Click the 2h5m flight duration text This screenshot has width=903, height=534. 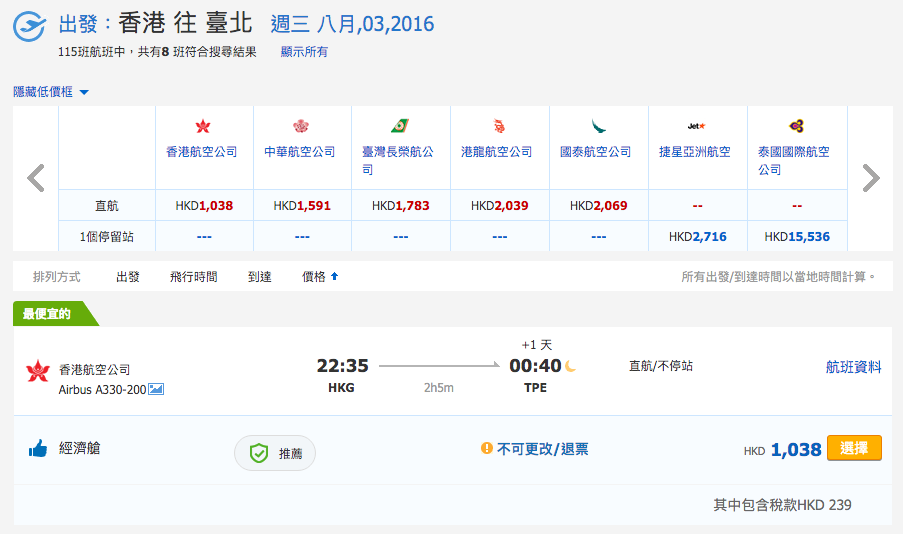pyautogui.click(x=439, y=388)
